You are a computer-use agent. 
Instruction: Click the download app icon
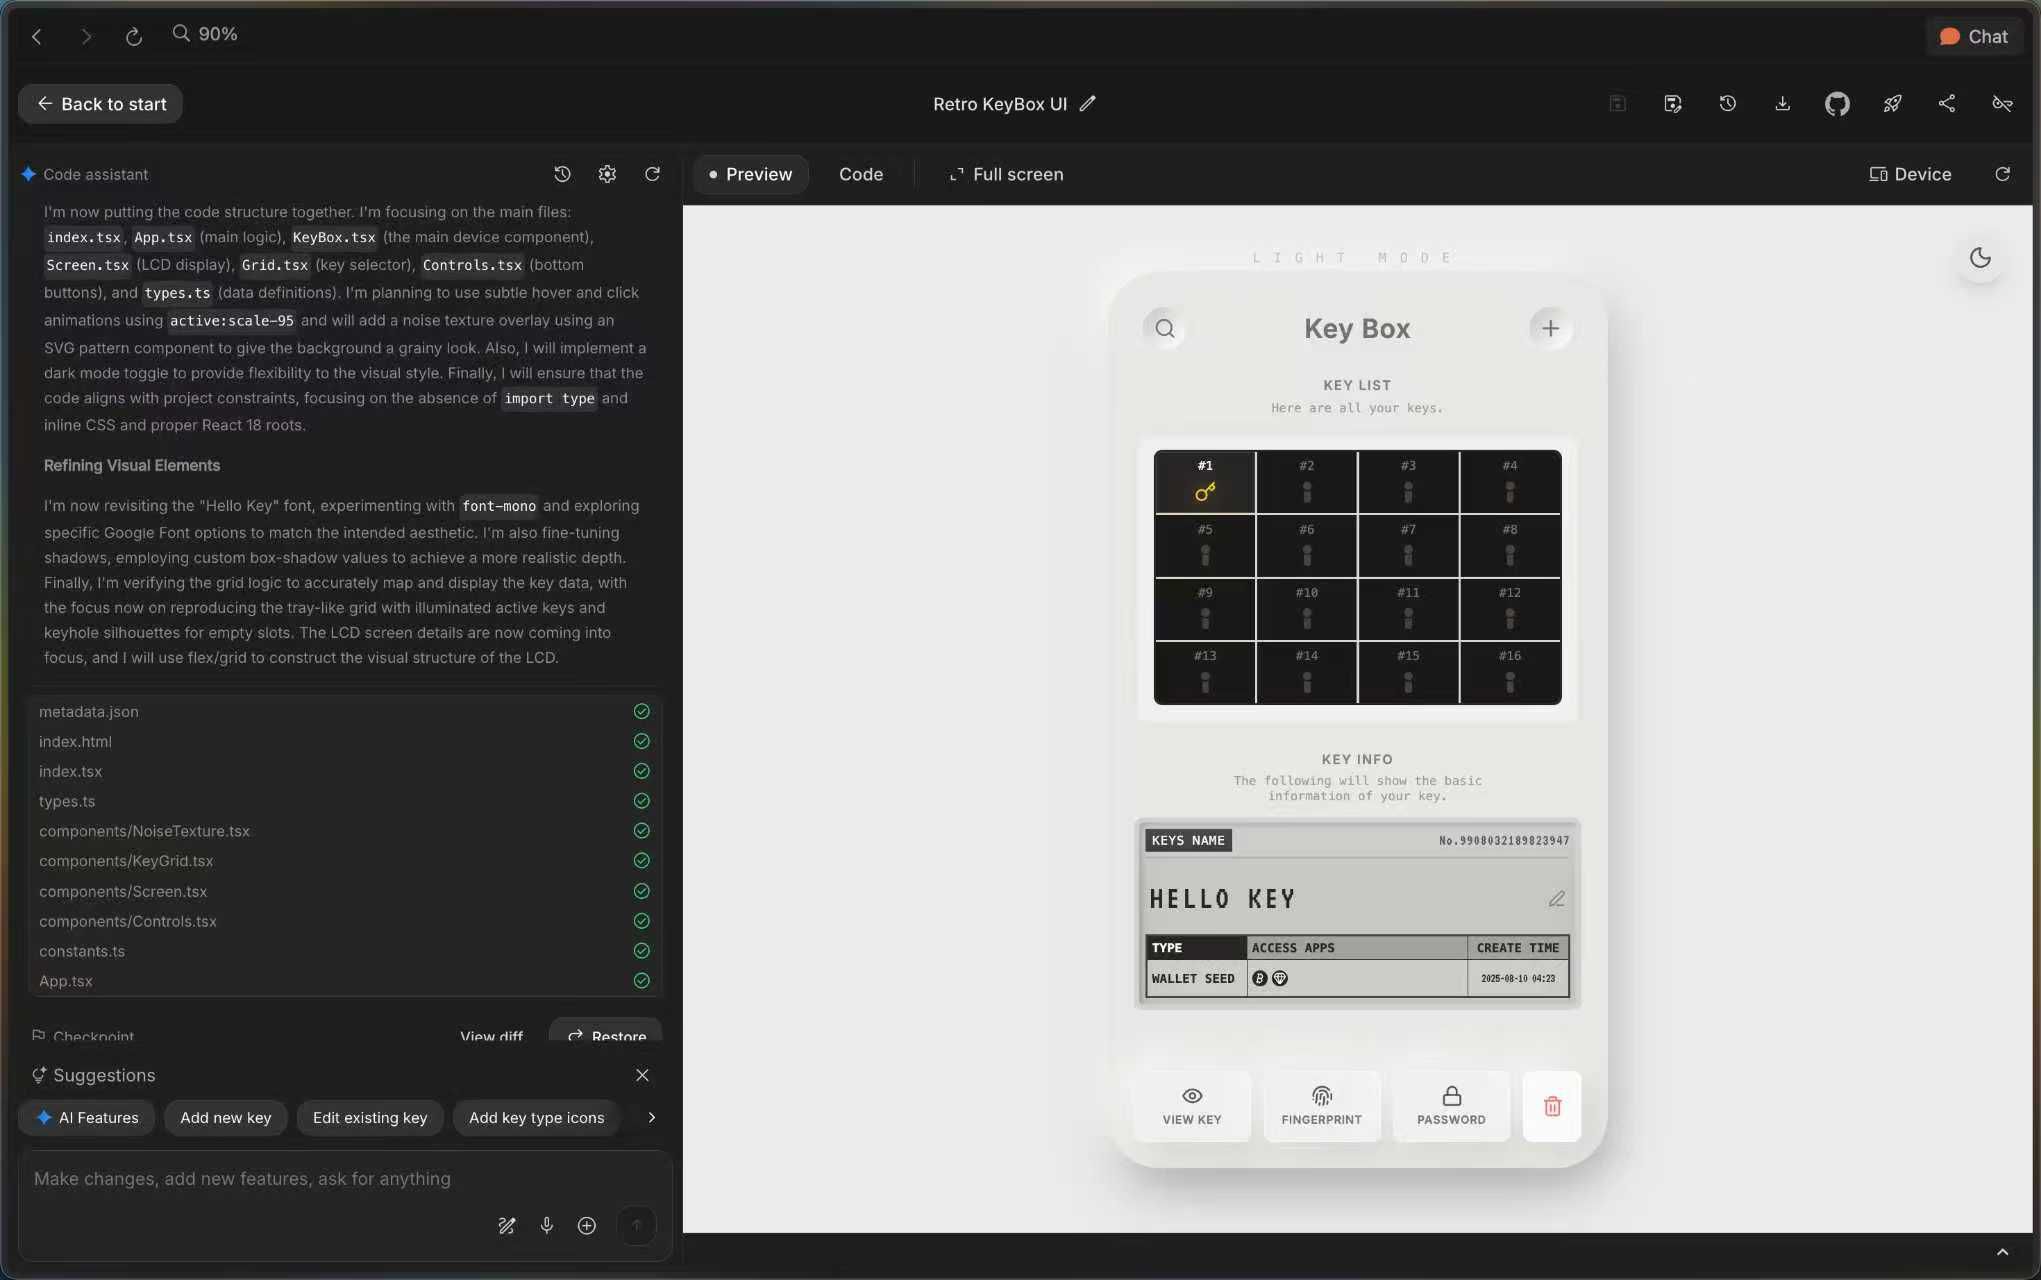tap(1782, 104)
